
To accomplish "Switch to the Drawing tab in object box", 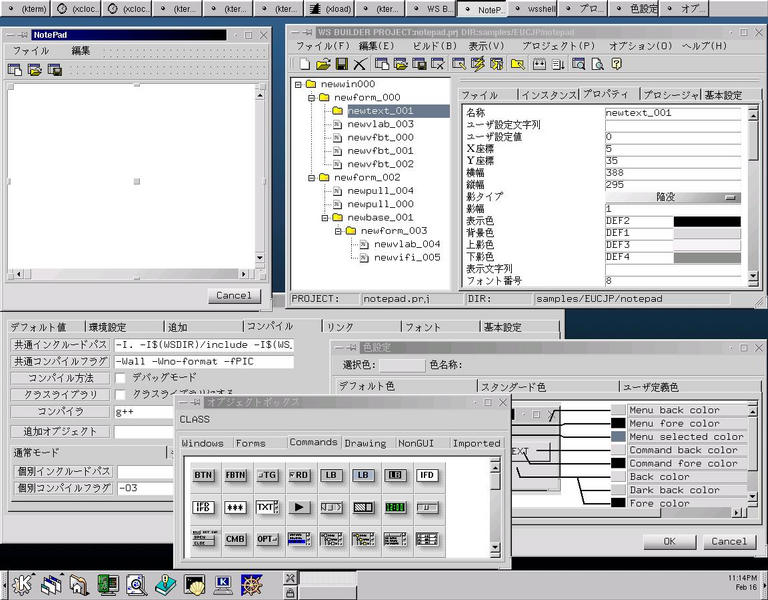I will pos(365,443).
